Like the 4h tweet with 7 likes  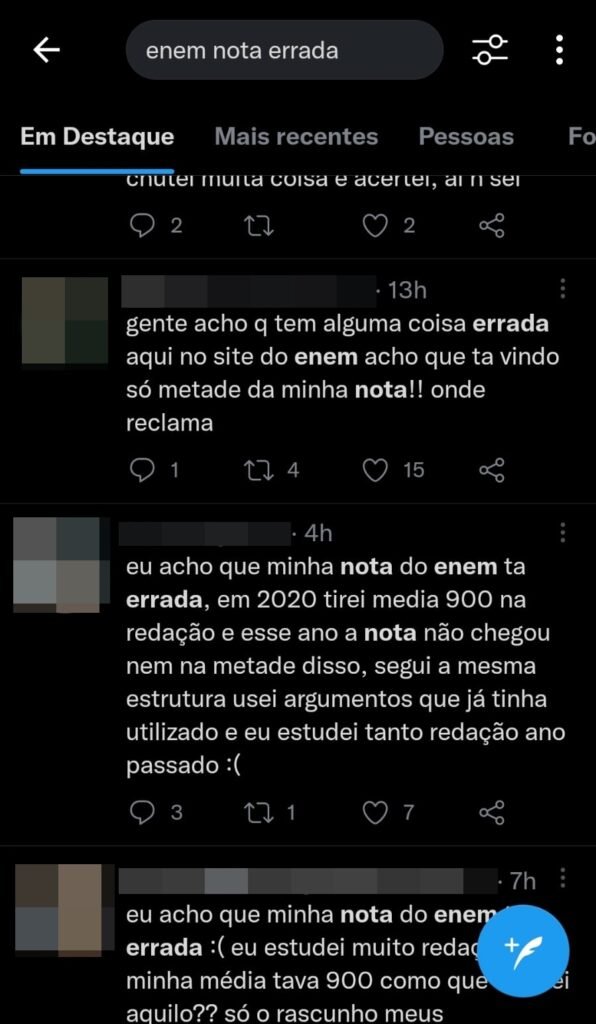coord(375,812)
